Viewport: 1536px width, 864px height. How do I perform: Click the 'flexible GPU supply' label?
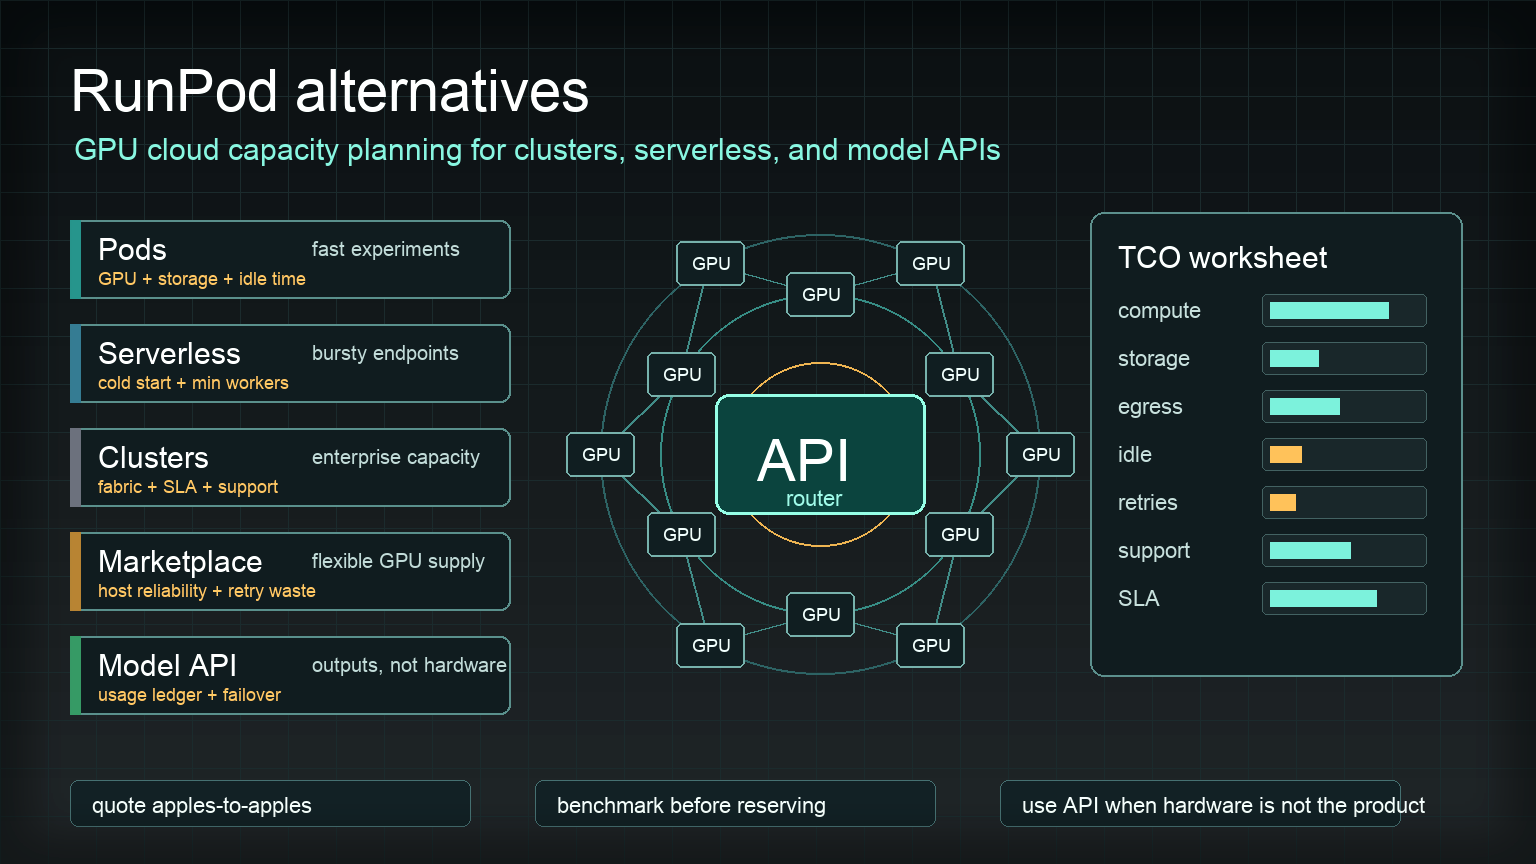tap(398, 561)
